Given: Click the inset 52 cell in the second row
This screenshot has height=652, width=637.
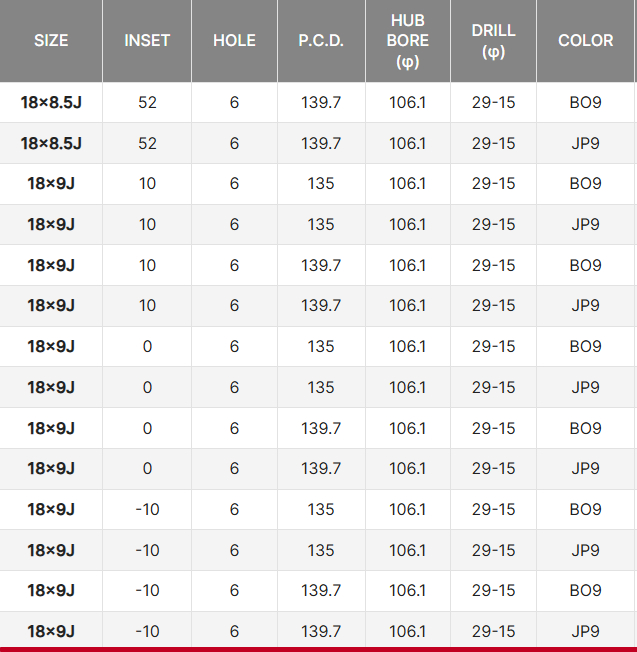Looking at the screenshot, I should (x=147, y=143).
